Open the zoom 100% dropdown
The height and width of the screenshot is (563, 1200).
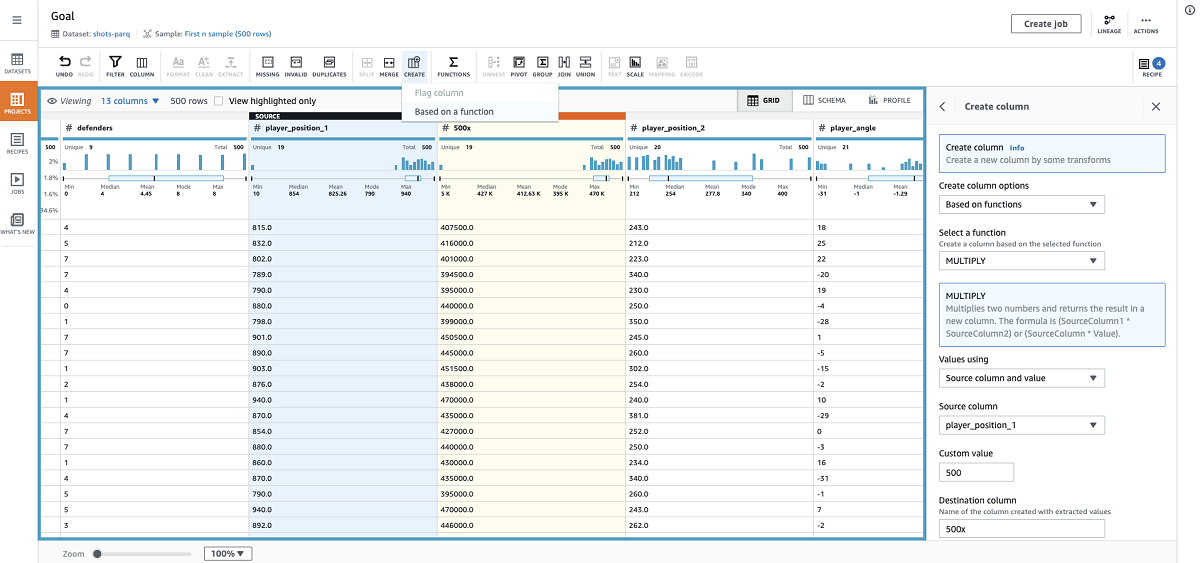tap(228, 553)
